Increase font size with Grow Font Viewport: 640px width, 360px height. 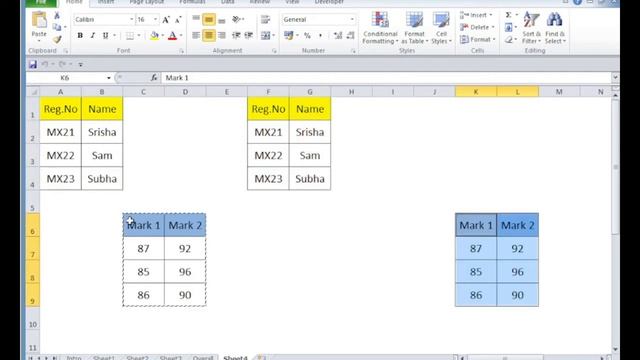pos(166,20)
